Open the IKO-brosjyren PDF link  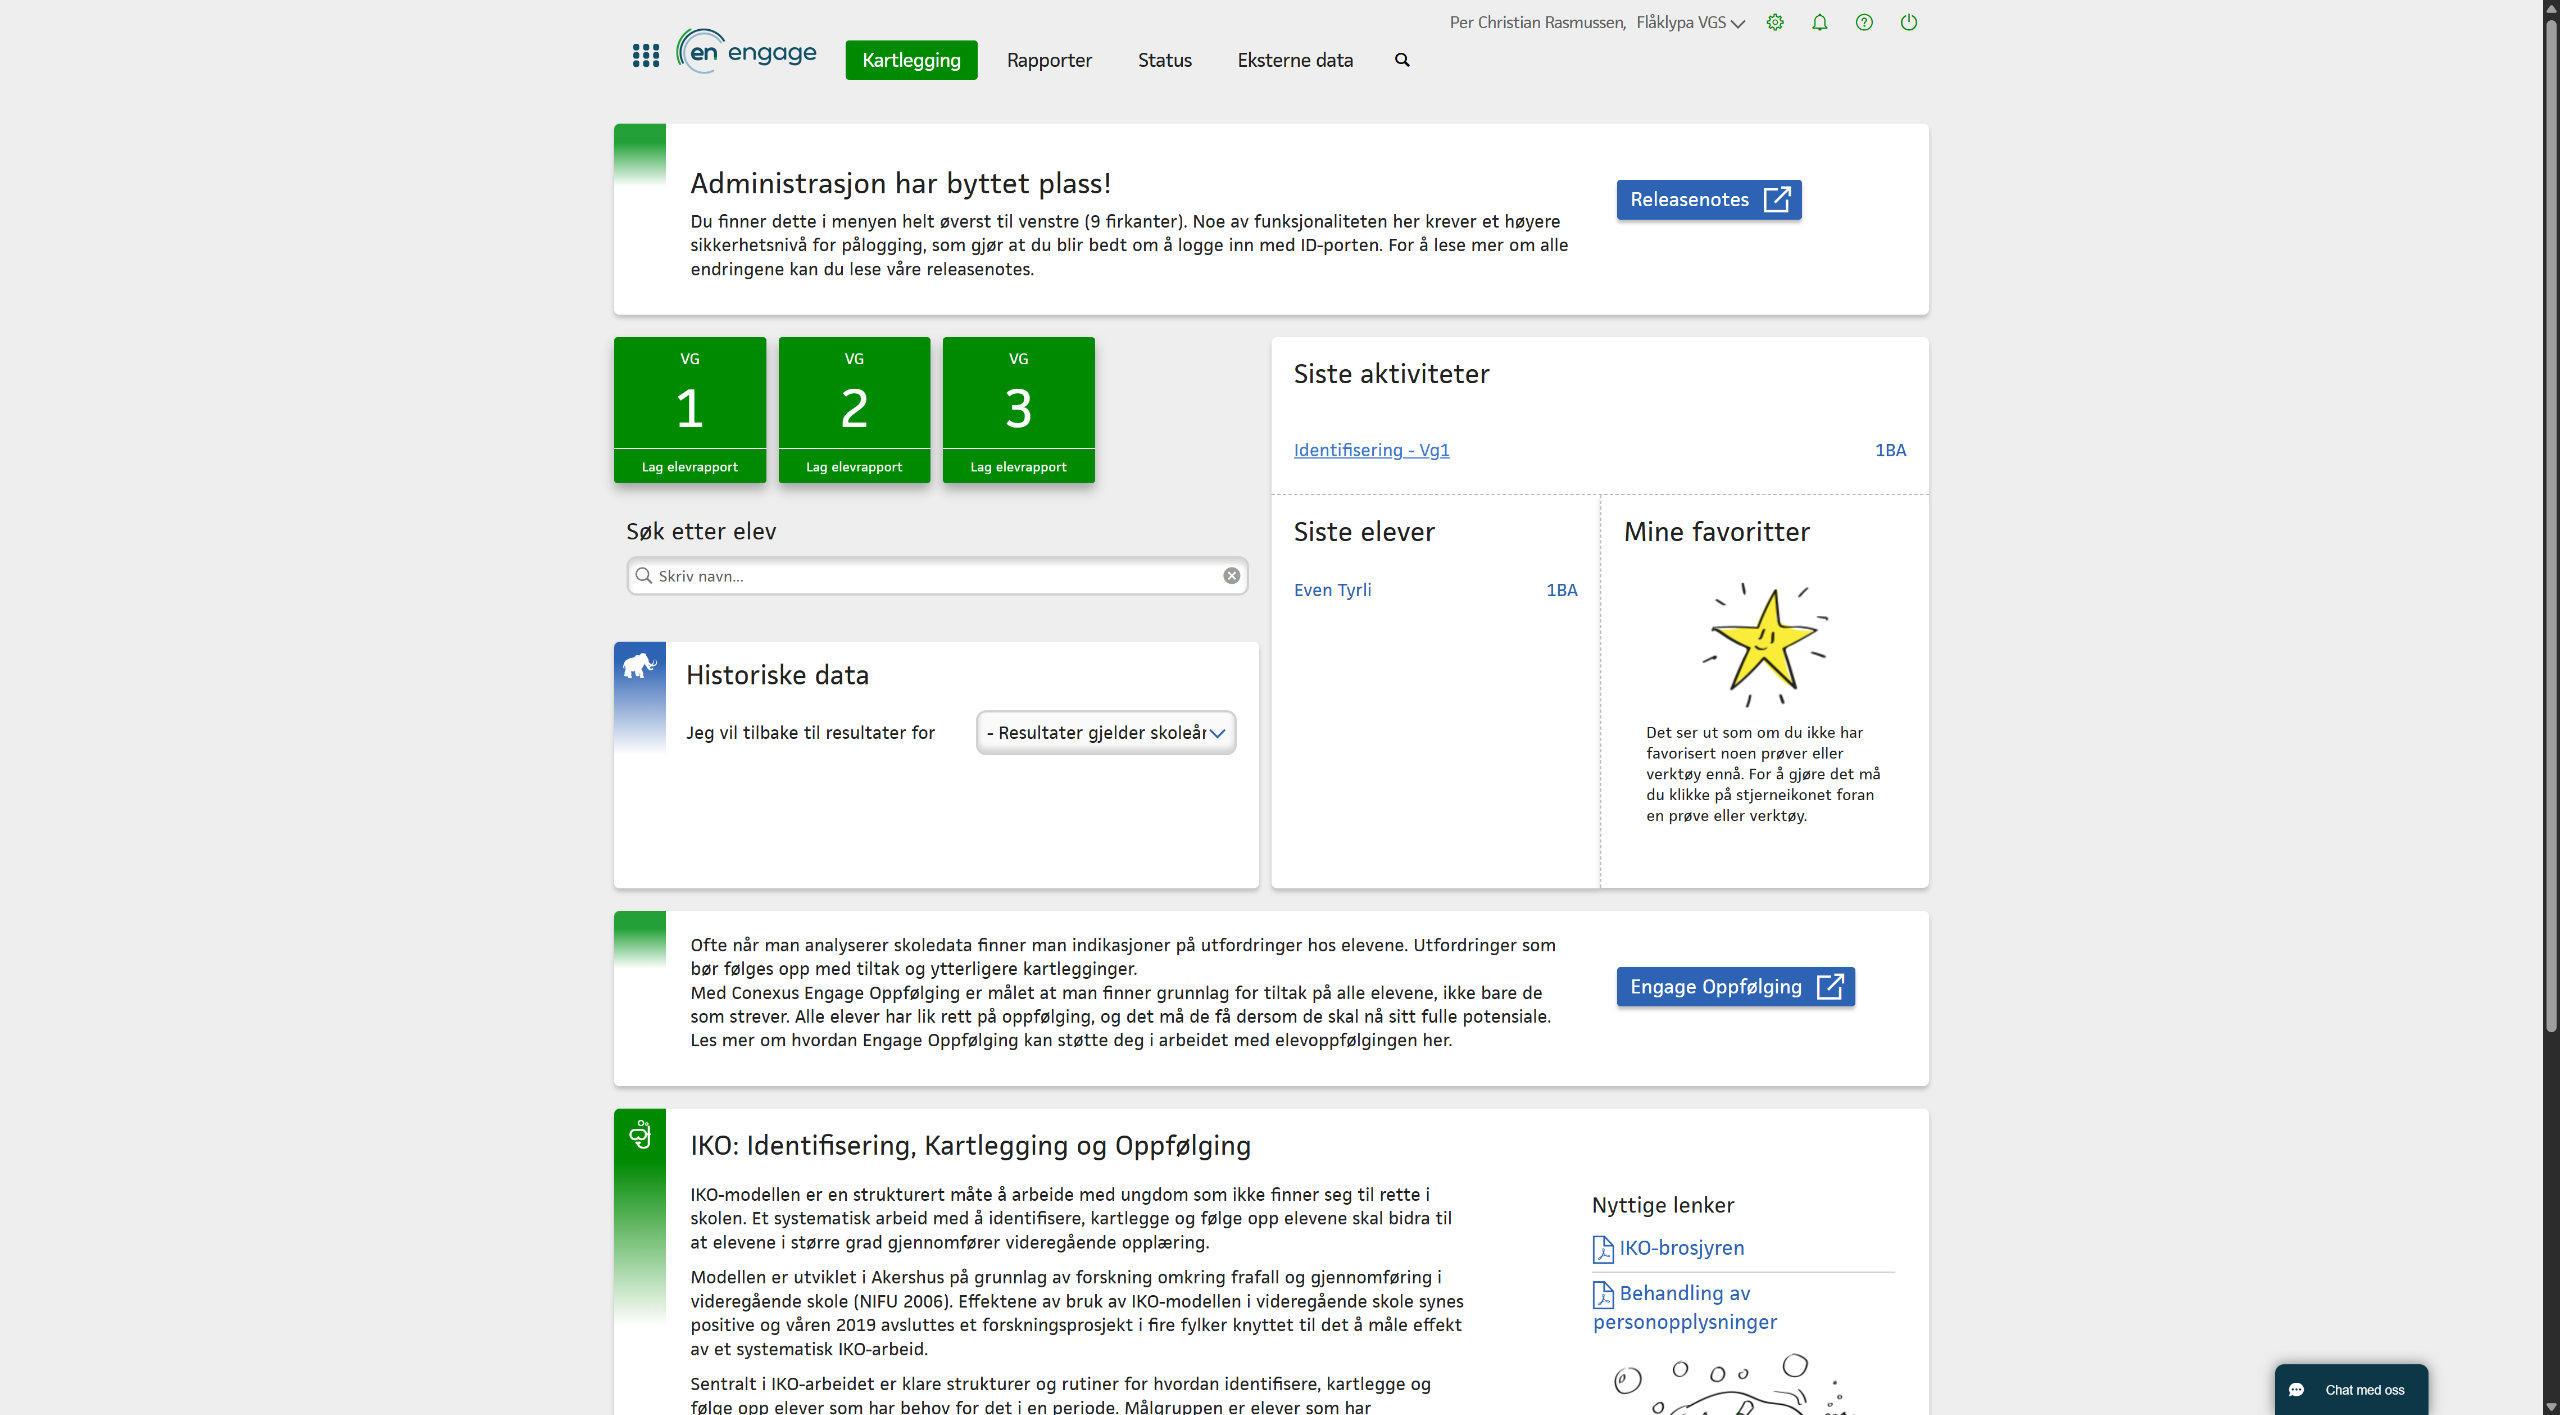click(x=1681, y=1248)
